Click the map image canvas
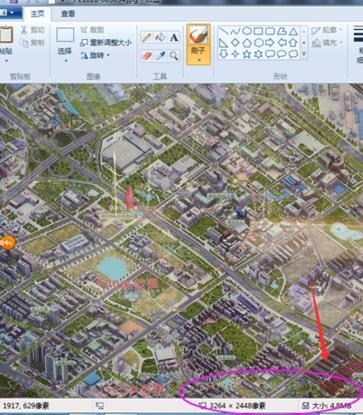Viewport: 363px width, 415px height. pos(181,240)
